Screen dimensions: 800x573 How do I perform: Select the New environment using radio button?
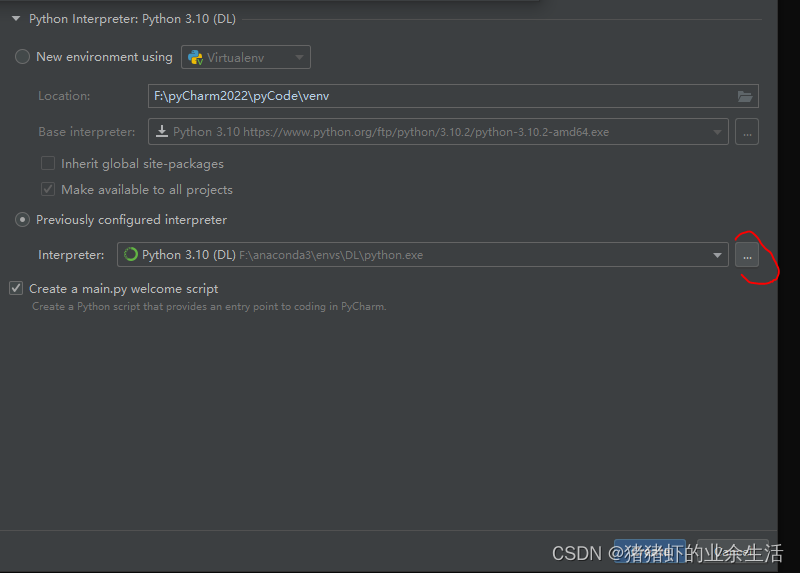22,57
